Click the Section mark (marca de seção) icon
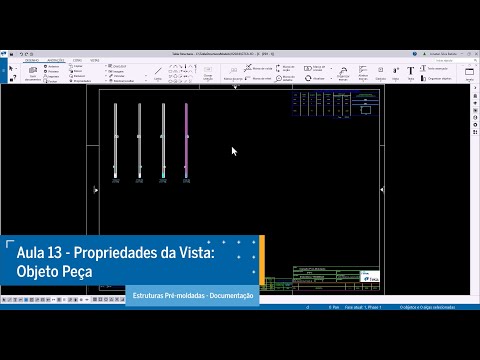Image resolution: width=480 pixels, height=360 pixels. tap(278, 68)
